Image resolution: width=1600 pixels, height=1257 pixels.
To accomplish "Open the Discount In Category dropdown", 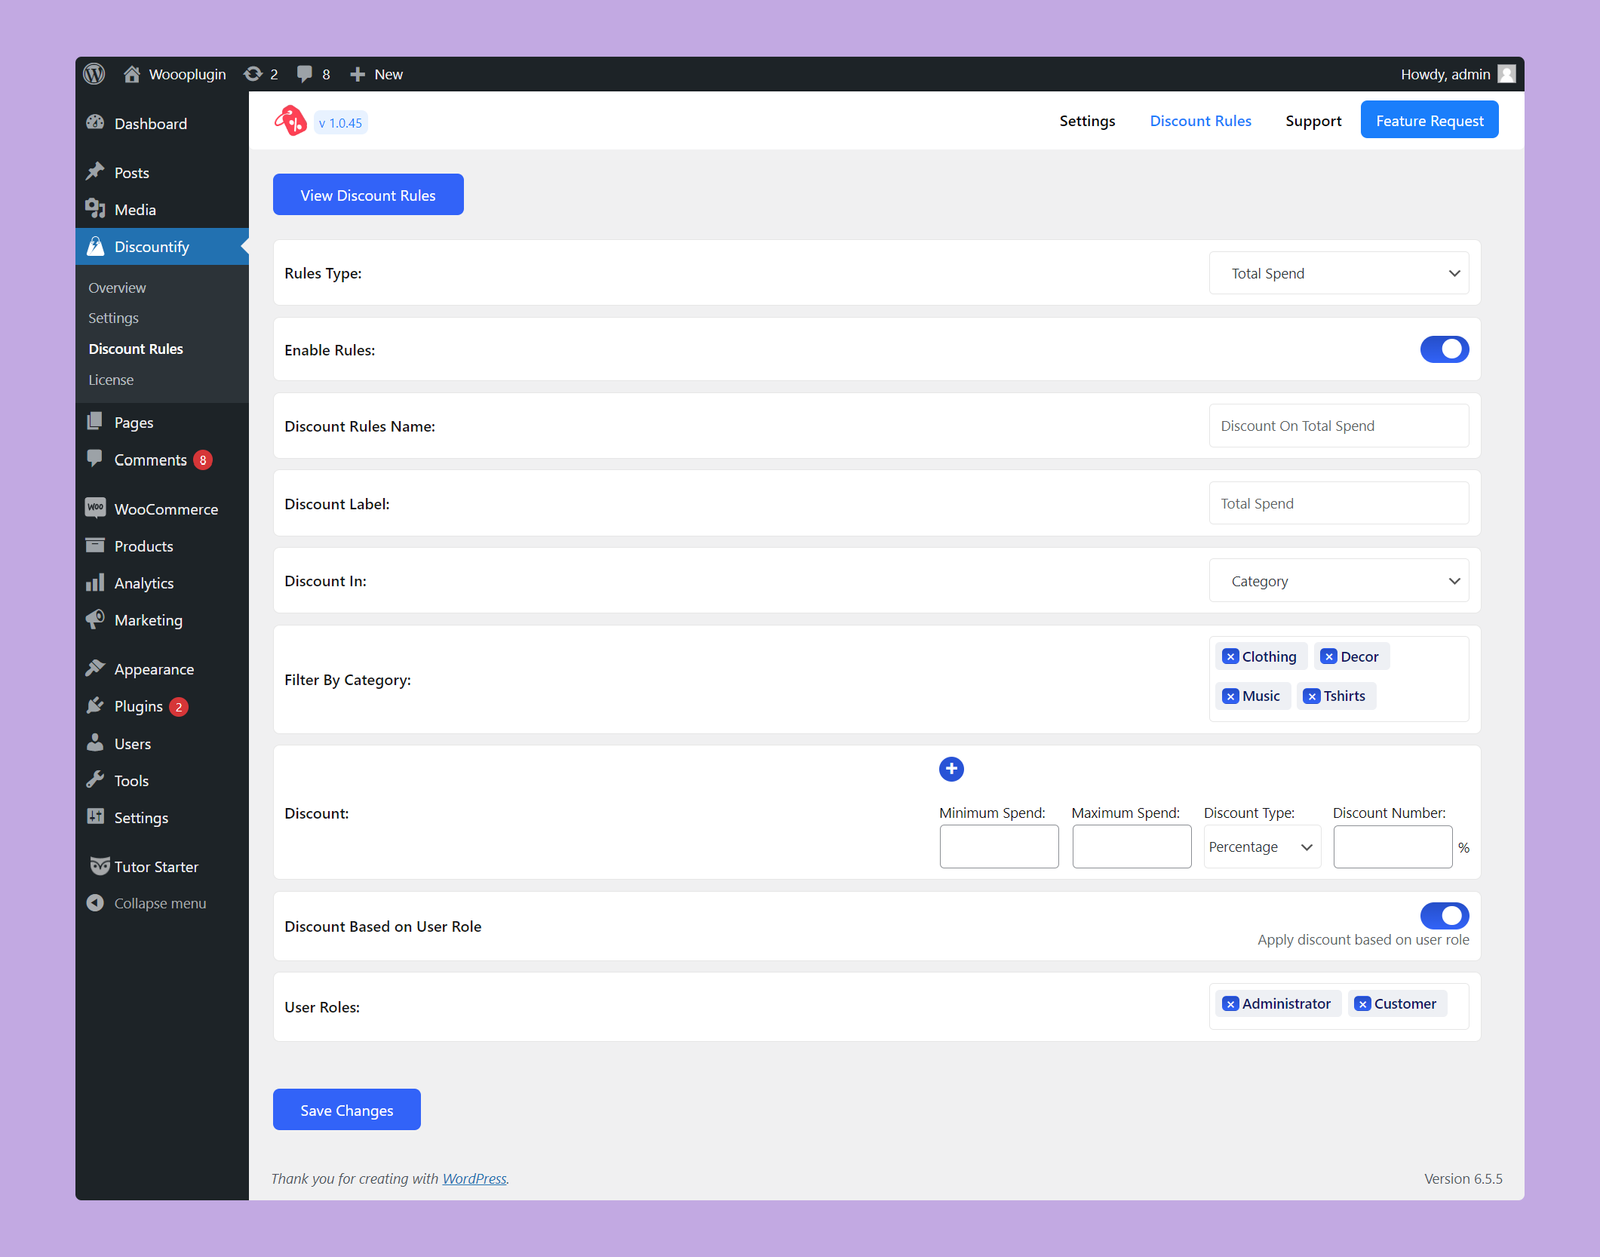I will click(x=1339, y=581).
